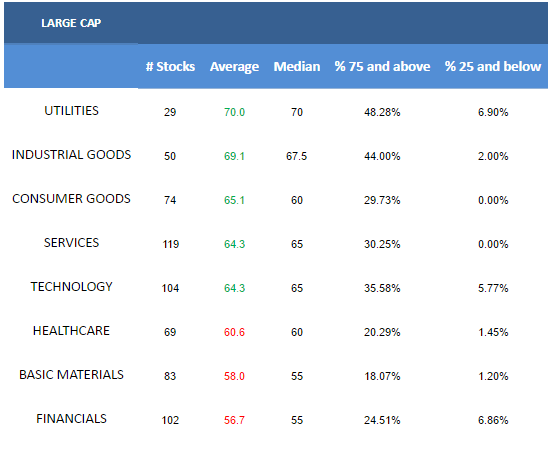This screenshot has width=549, height=449.
Task: Select the INDUSTRIAL GOODS row label
Action: tap(71, 155)
